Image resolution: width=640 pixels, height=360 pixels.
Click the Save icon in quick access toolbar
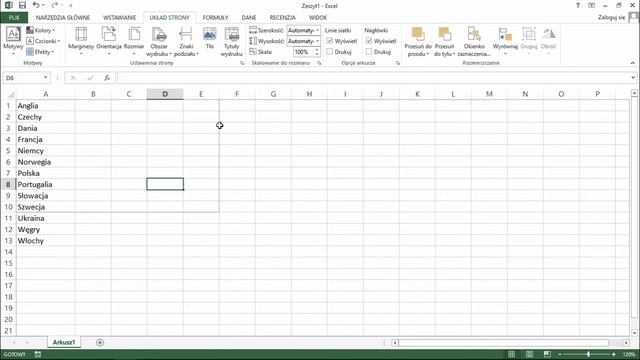(x=22, y=5)
